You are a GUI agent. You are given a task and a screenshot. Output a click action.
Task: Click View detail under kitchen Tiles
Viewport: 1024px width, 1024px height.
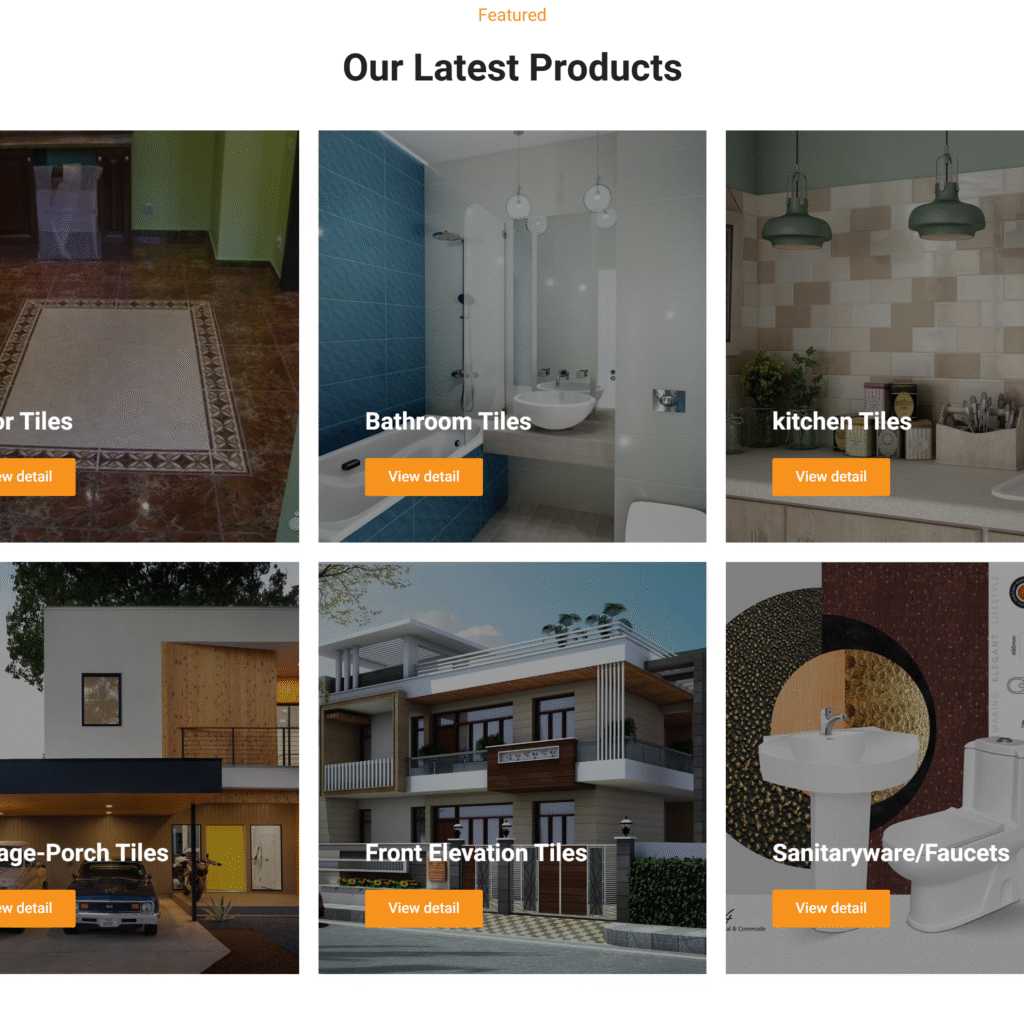coord(831,477)
